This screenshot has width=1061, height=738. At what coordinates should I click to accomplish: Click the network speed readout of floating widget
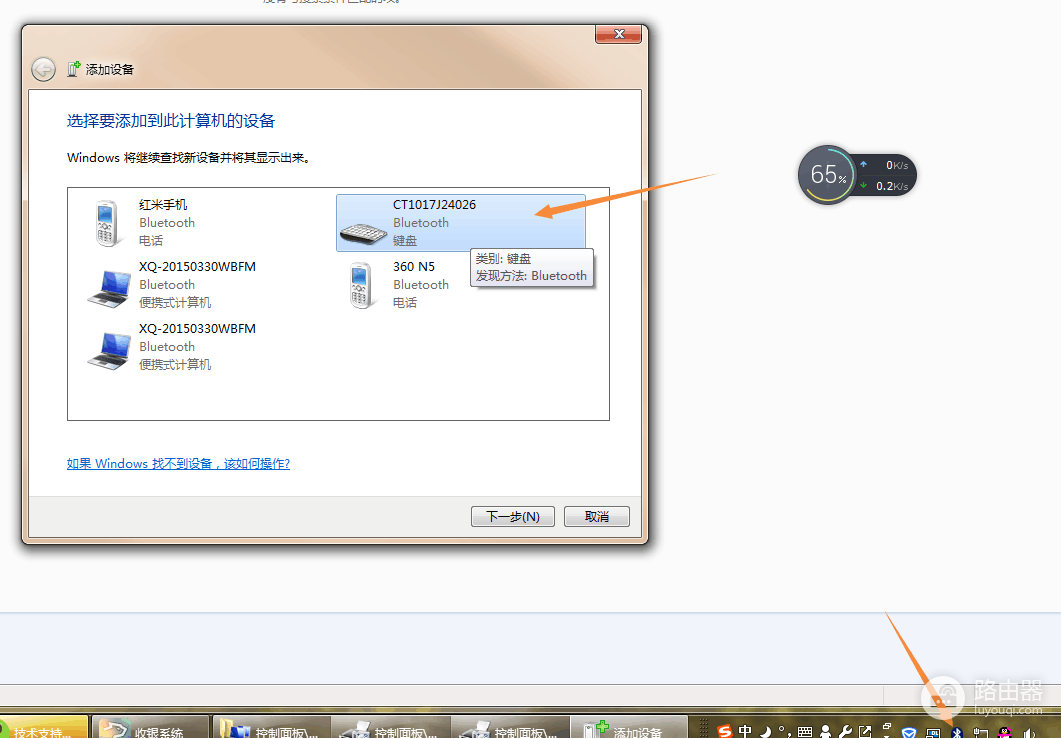[x=886, y=175]
